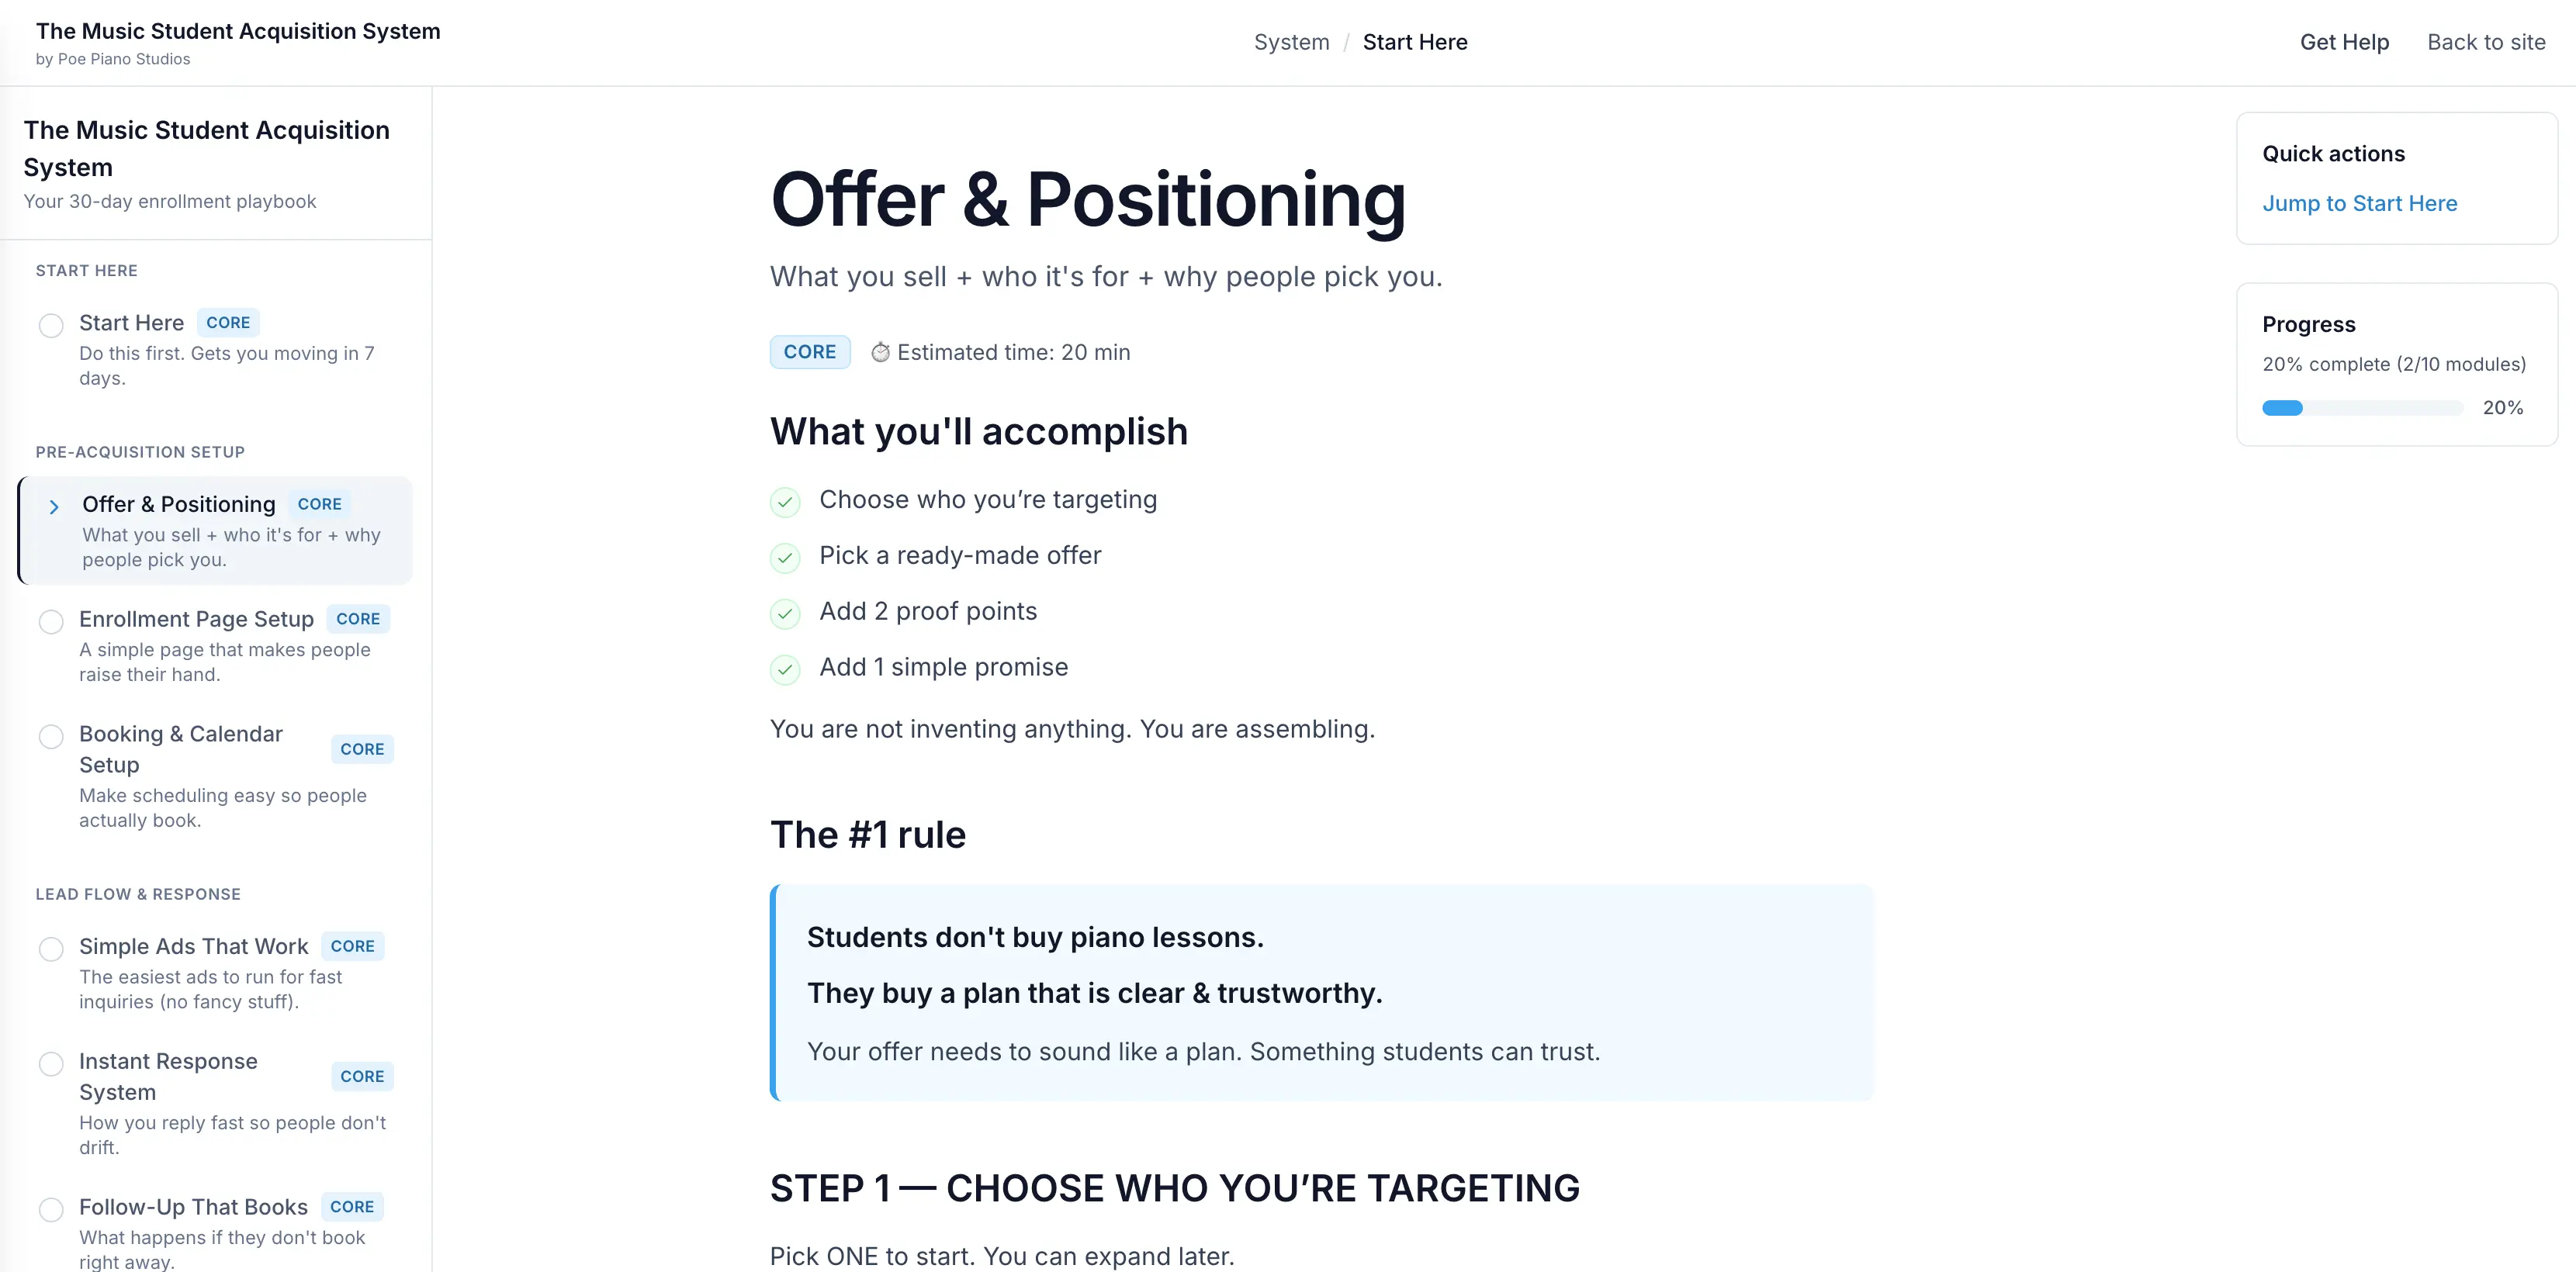Toggle the Enrollment Page Setup completion circle
The height and width of the screenshot is (1272, 2576).
tap(51, 621)
